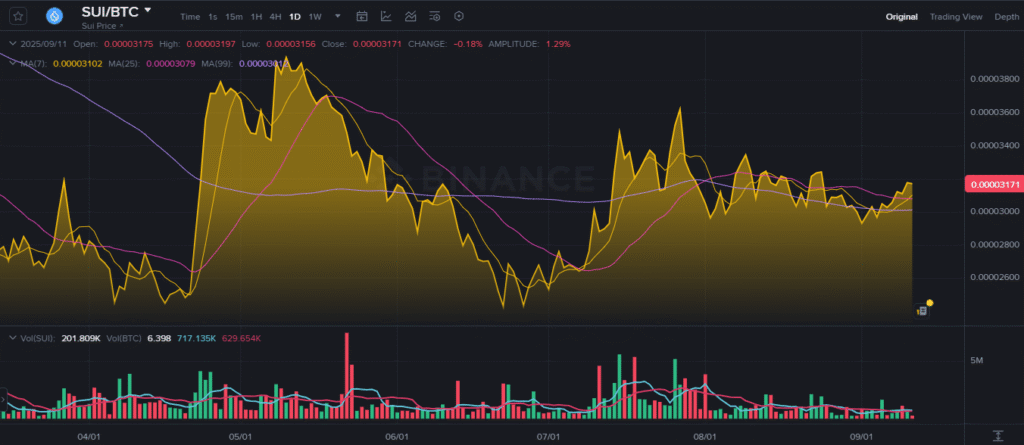Viewport: 1024px width, 445px height.
Task: Click the hexagon preferences icon in toolbar
Action: pos(459,17)
